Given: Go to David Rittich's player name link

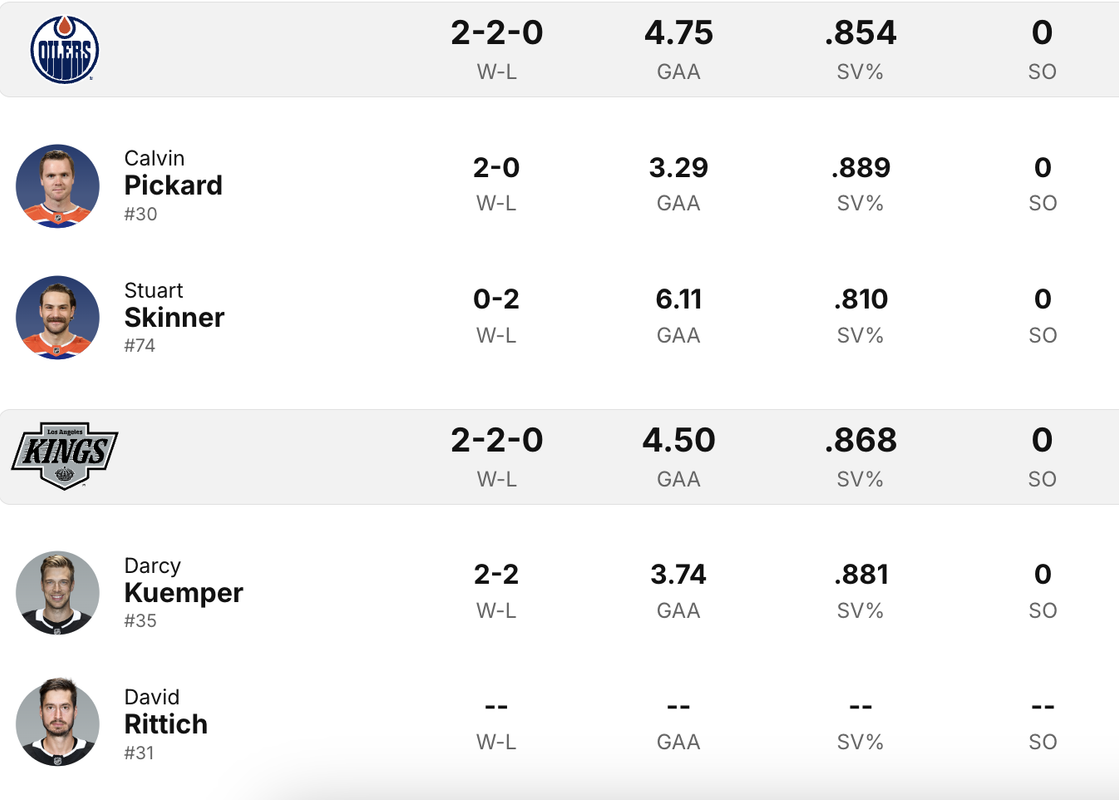Looking at the screenshot, I should tap(165, 723).
